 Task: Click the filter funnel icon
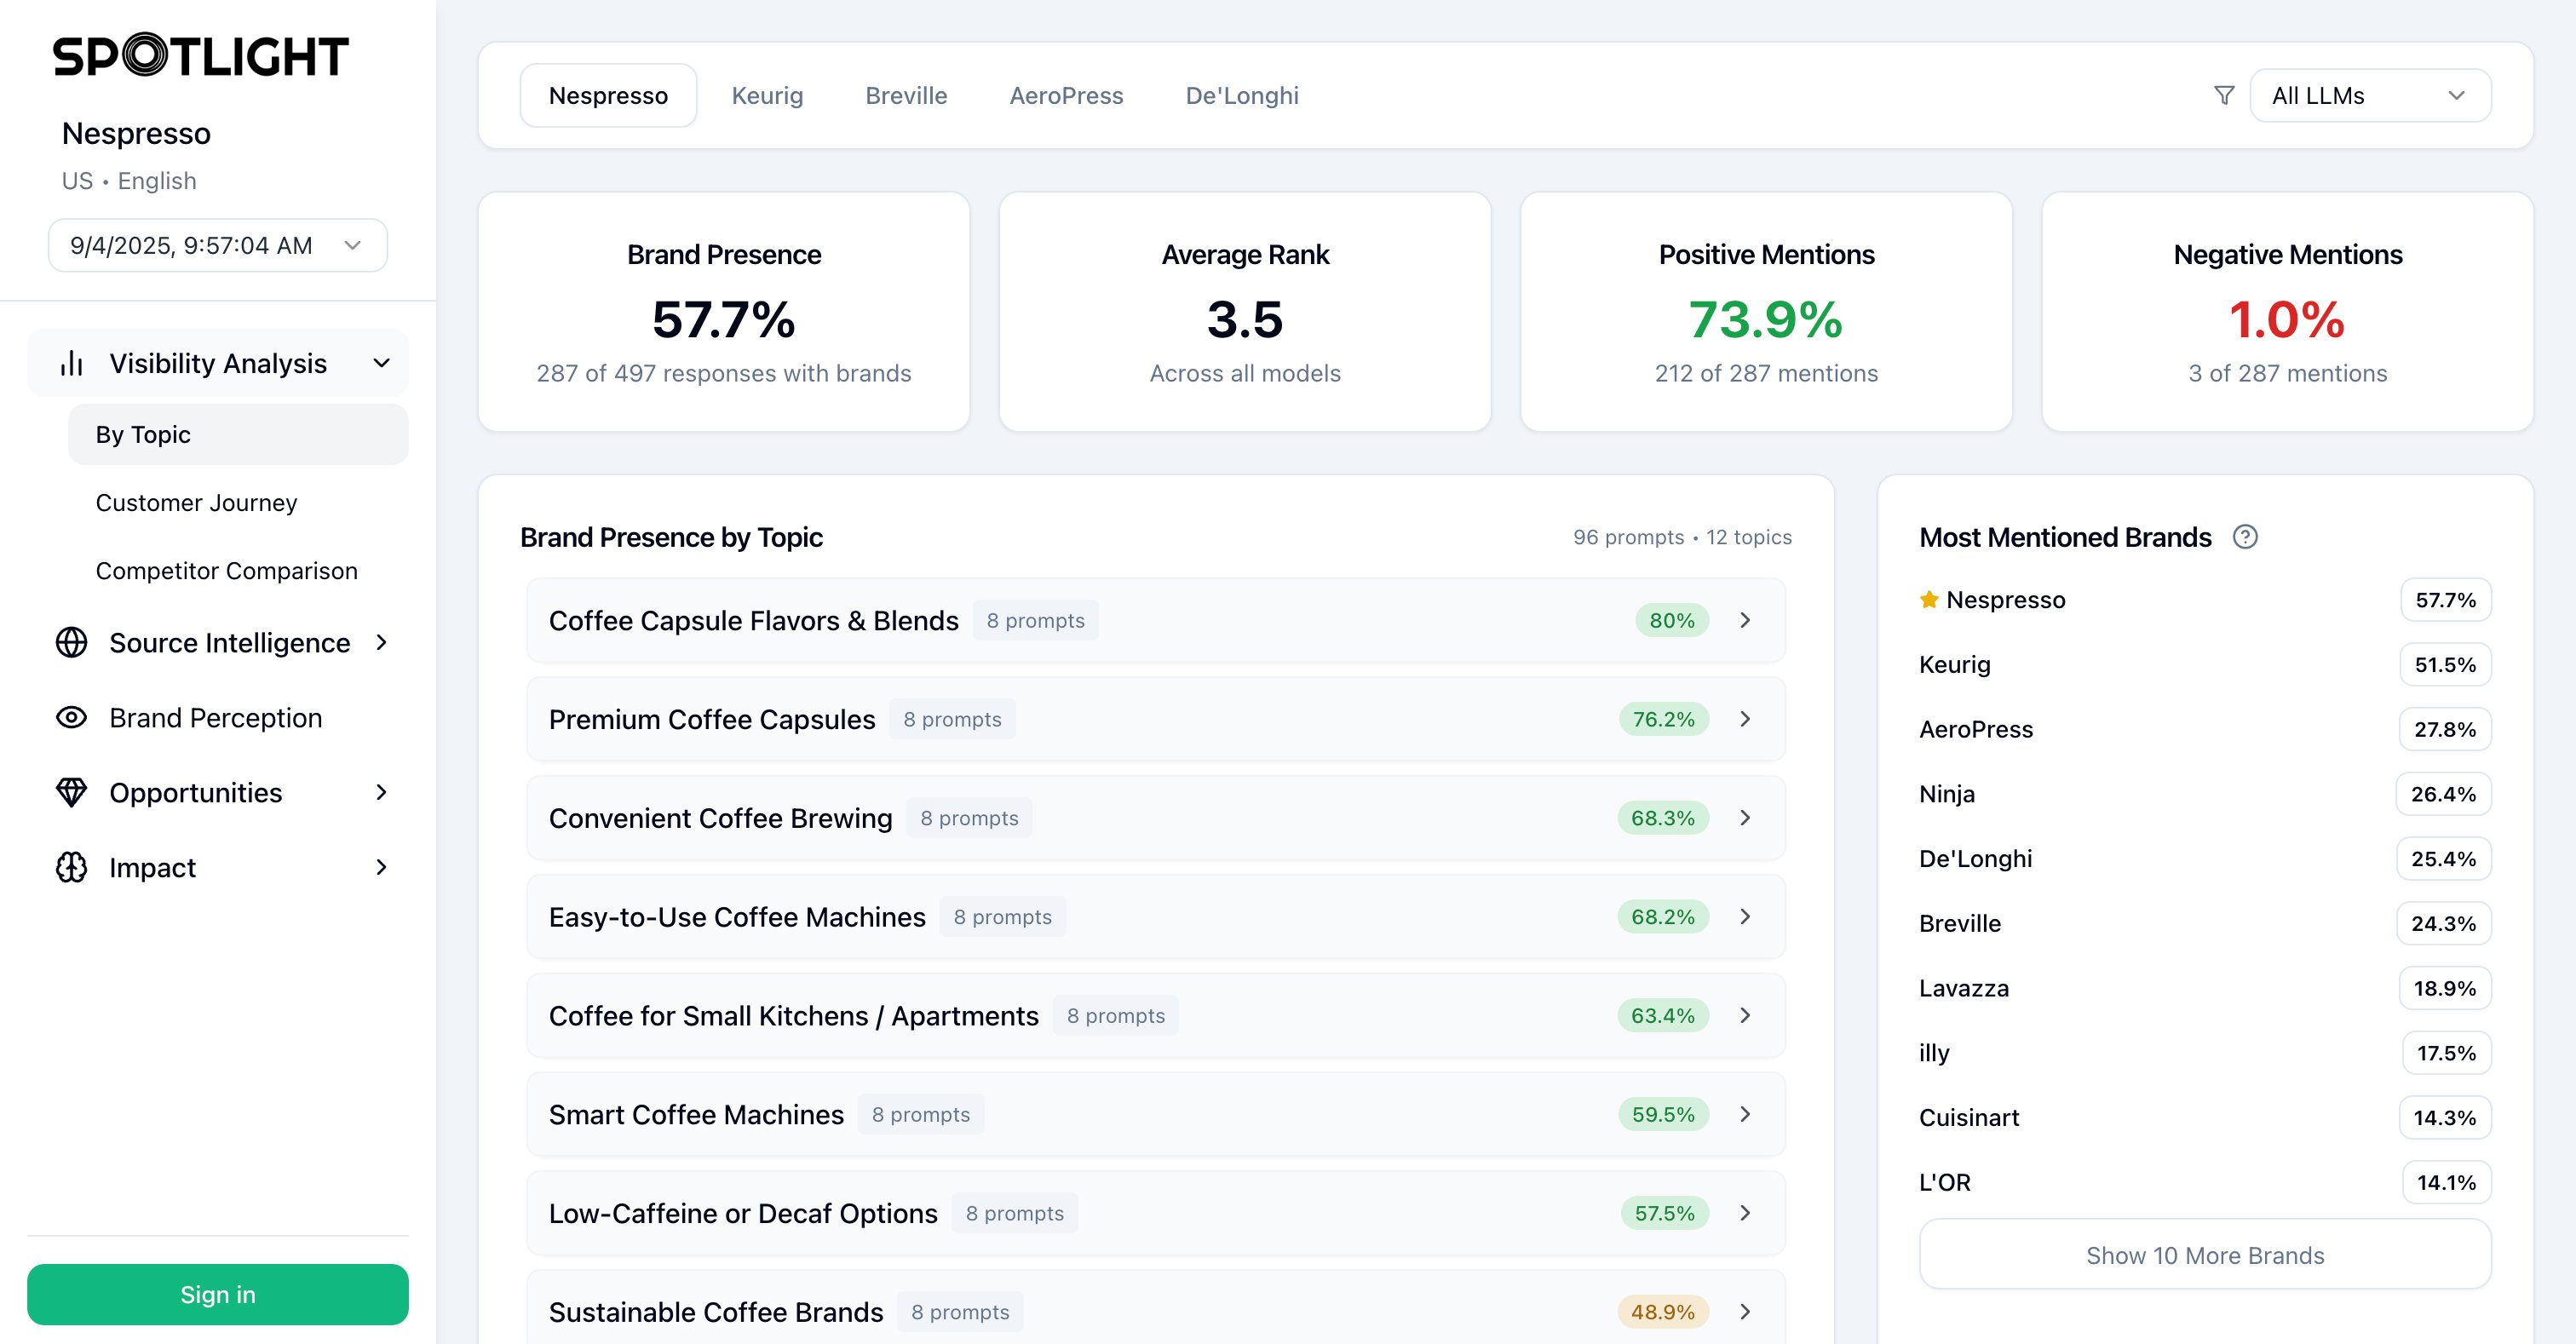tap(2223, 95)
